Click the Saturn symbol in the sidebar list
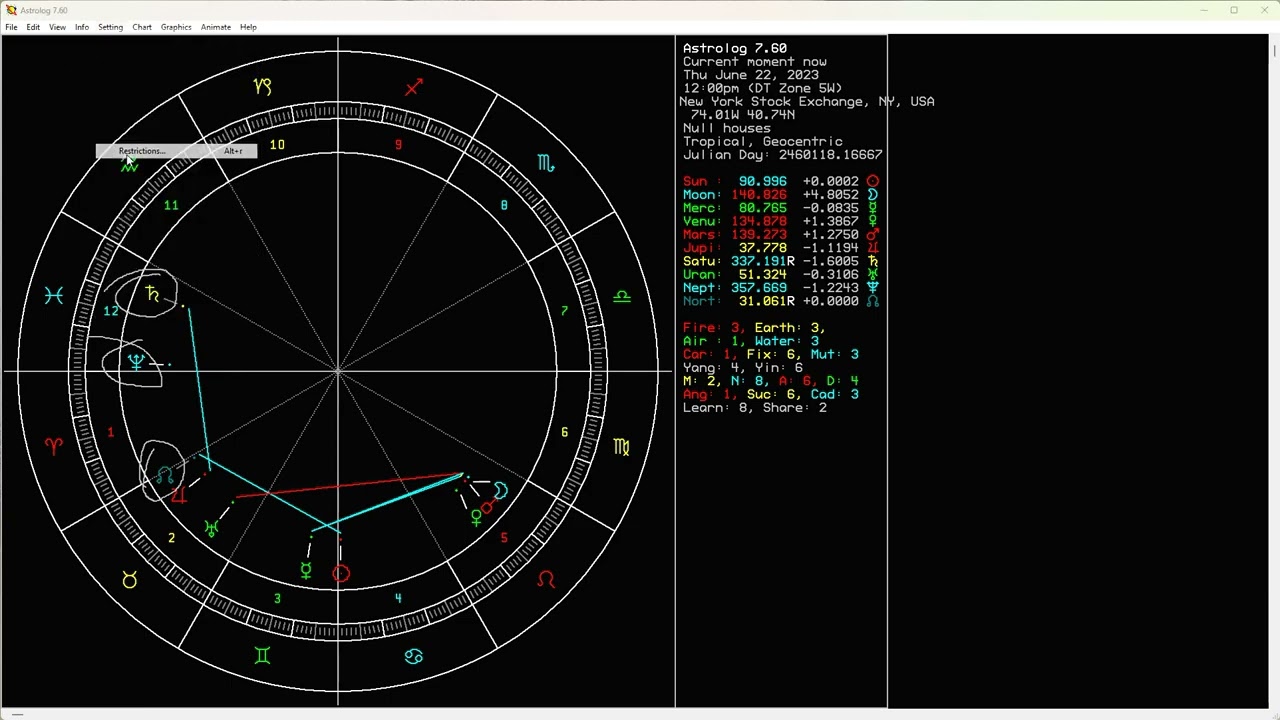This screenshot has height=720, width=1280. coord(873,261)
